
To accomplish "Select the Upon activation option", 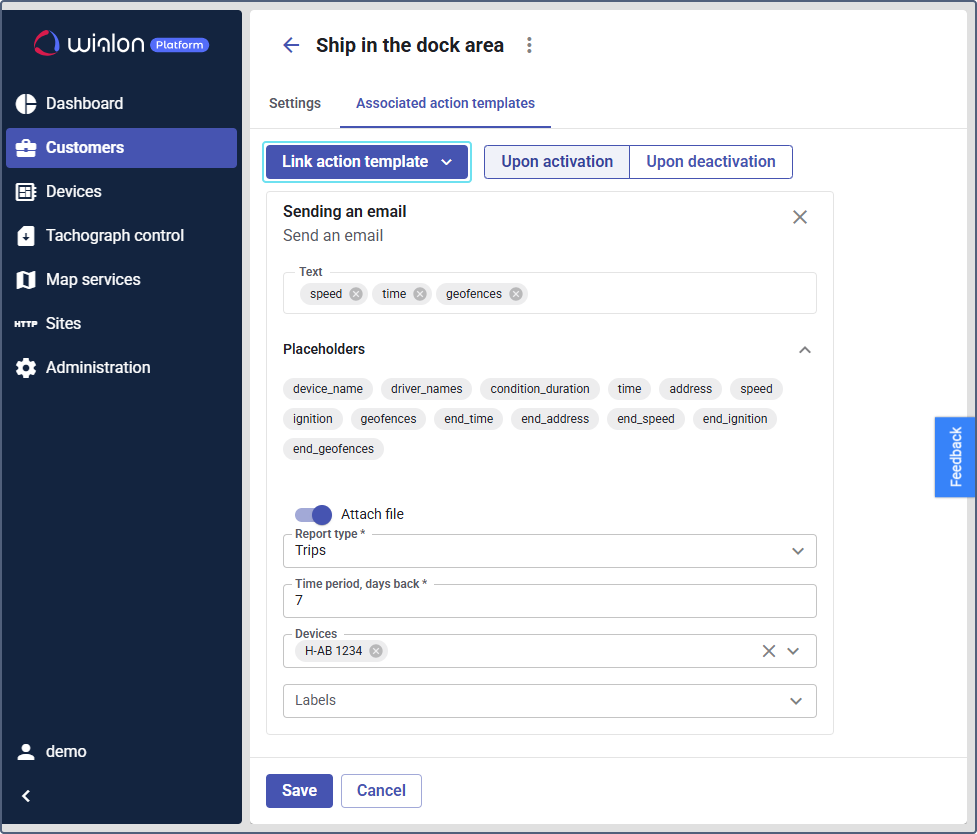I will click(x=557, y=162).
